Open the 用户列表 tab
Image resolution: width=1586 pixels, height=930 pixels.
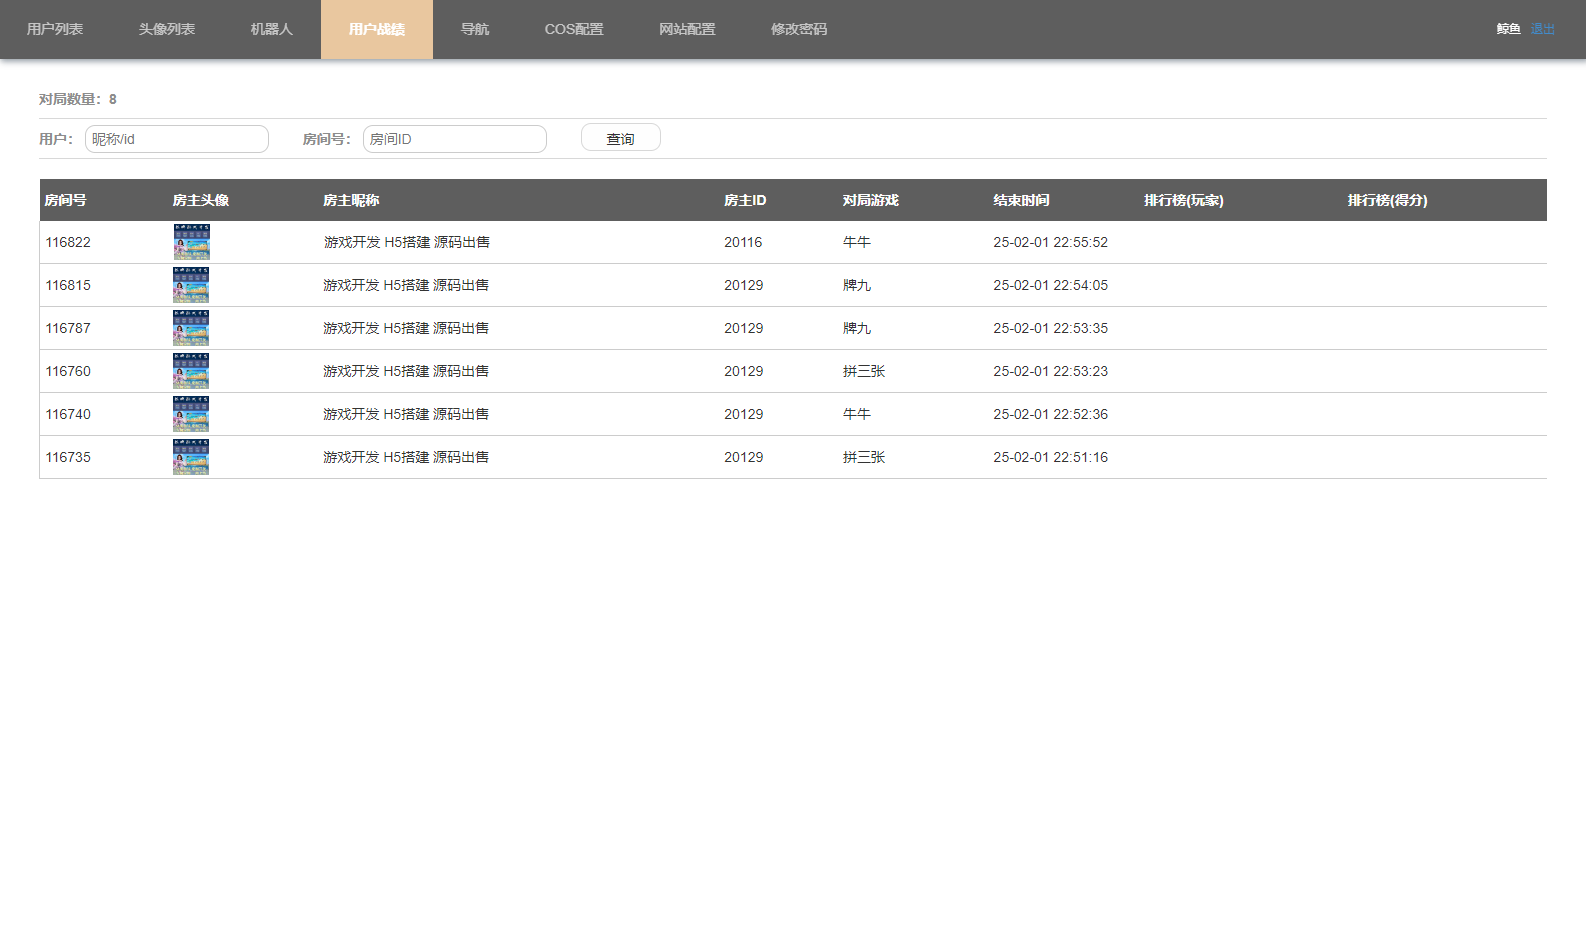tap(55, 29)
